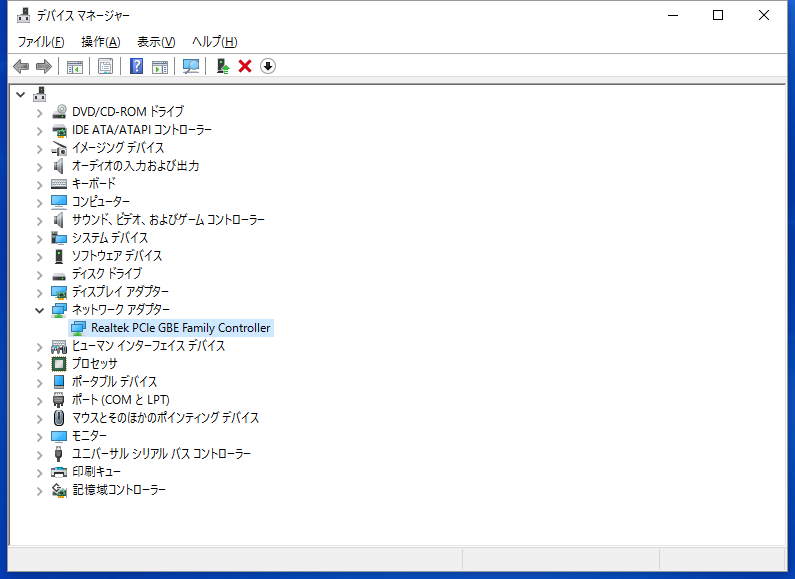Click the ユニバーサル シリアル バス USB icon
This screenshot has height=579, width=795.
59,454
